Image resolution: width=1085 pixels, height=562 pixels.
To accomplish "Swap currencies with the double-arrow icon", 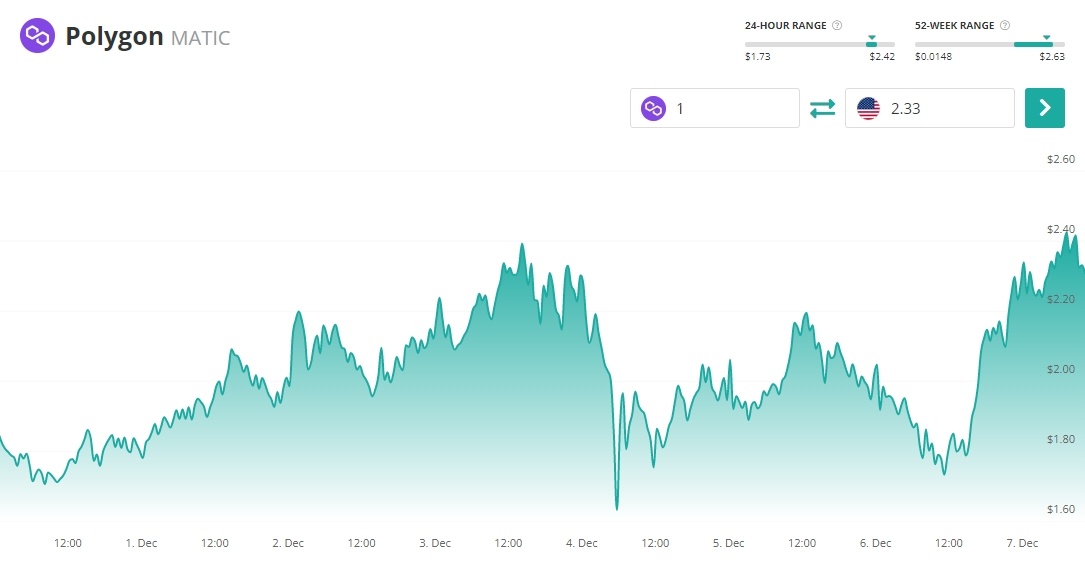I will pyautogui.click(x=822, y=108).
